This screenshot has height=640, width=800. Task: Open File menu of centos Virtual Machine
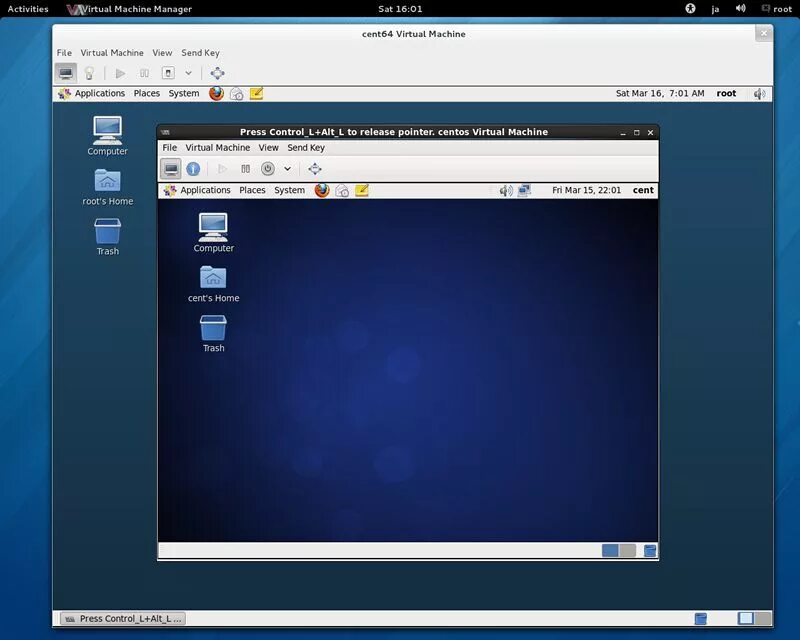[169, 147]
